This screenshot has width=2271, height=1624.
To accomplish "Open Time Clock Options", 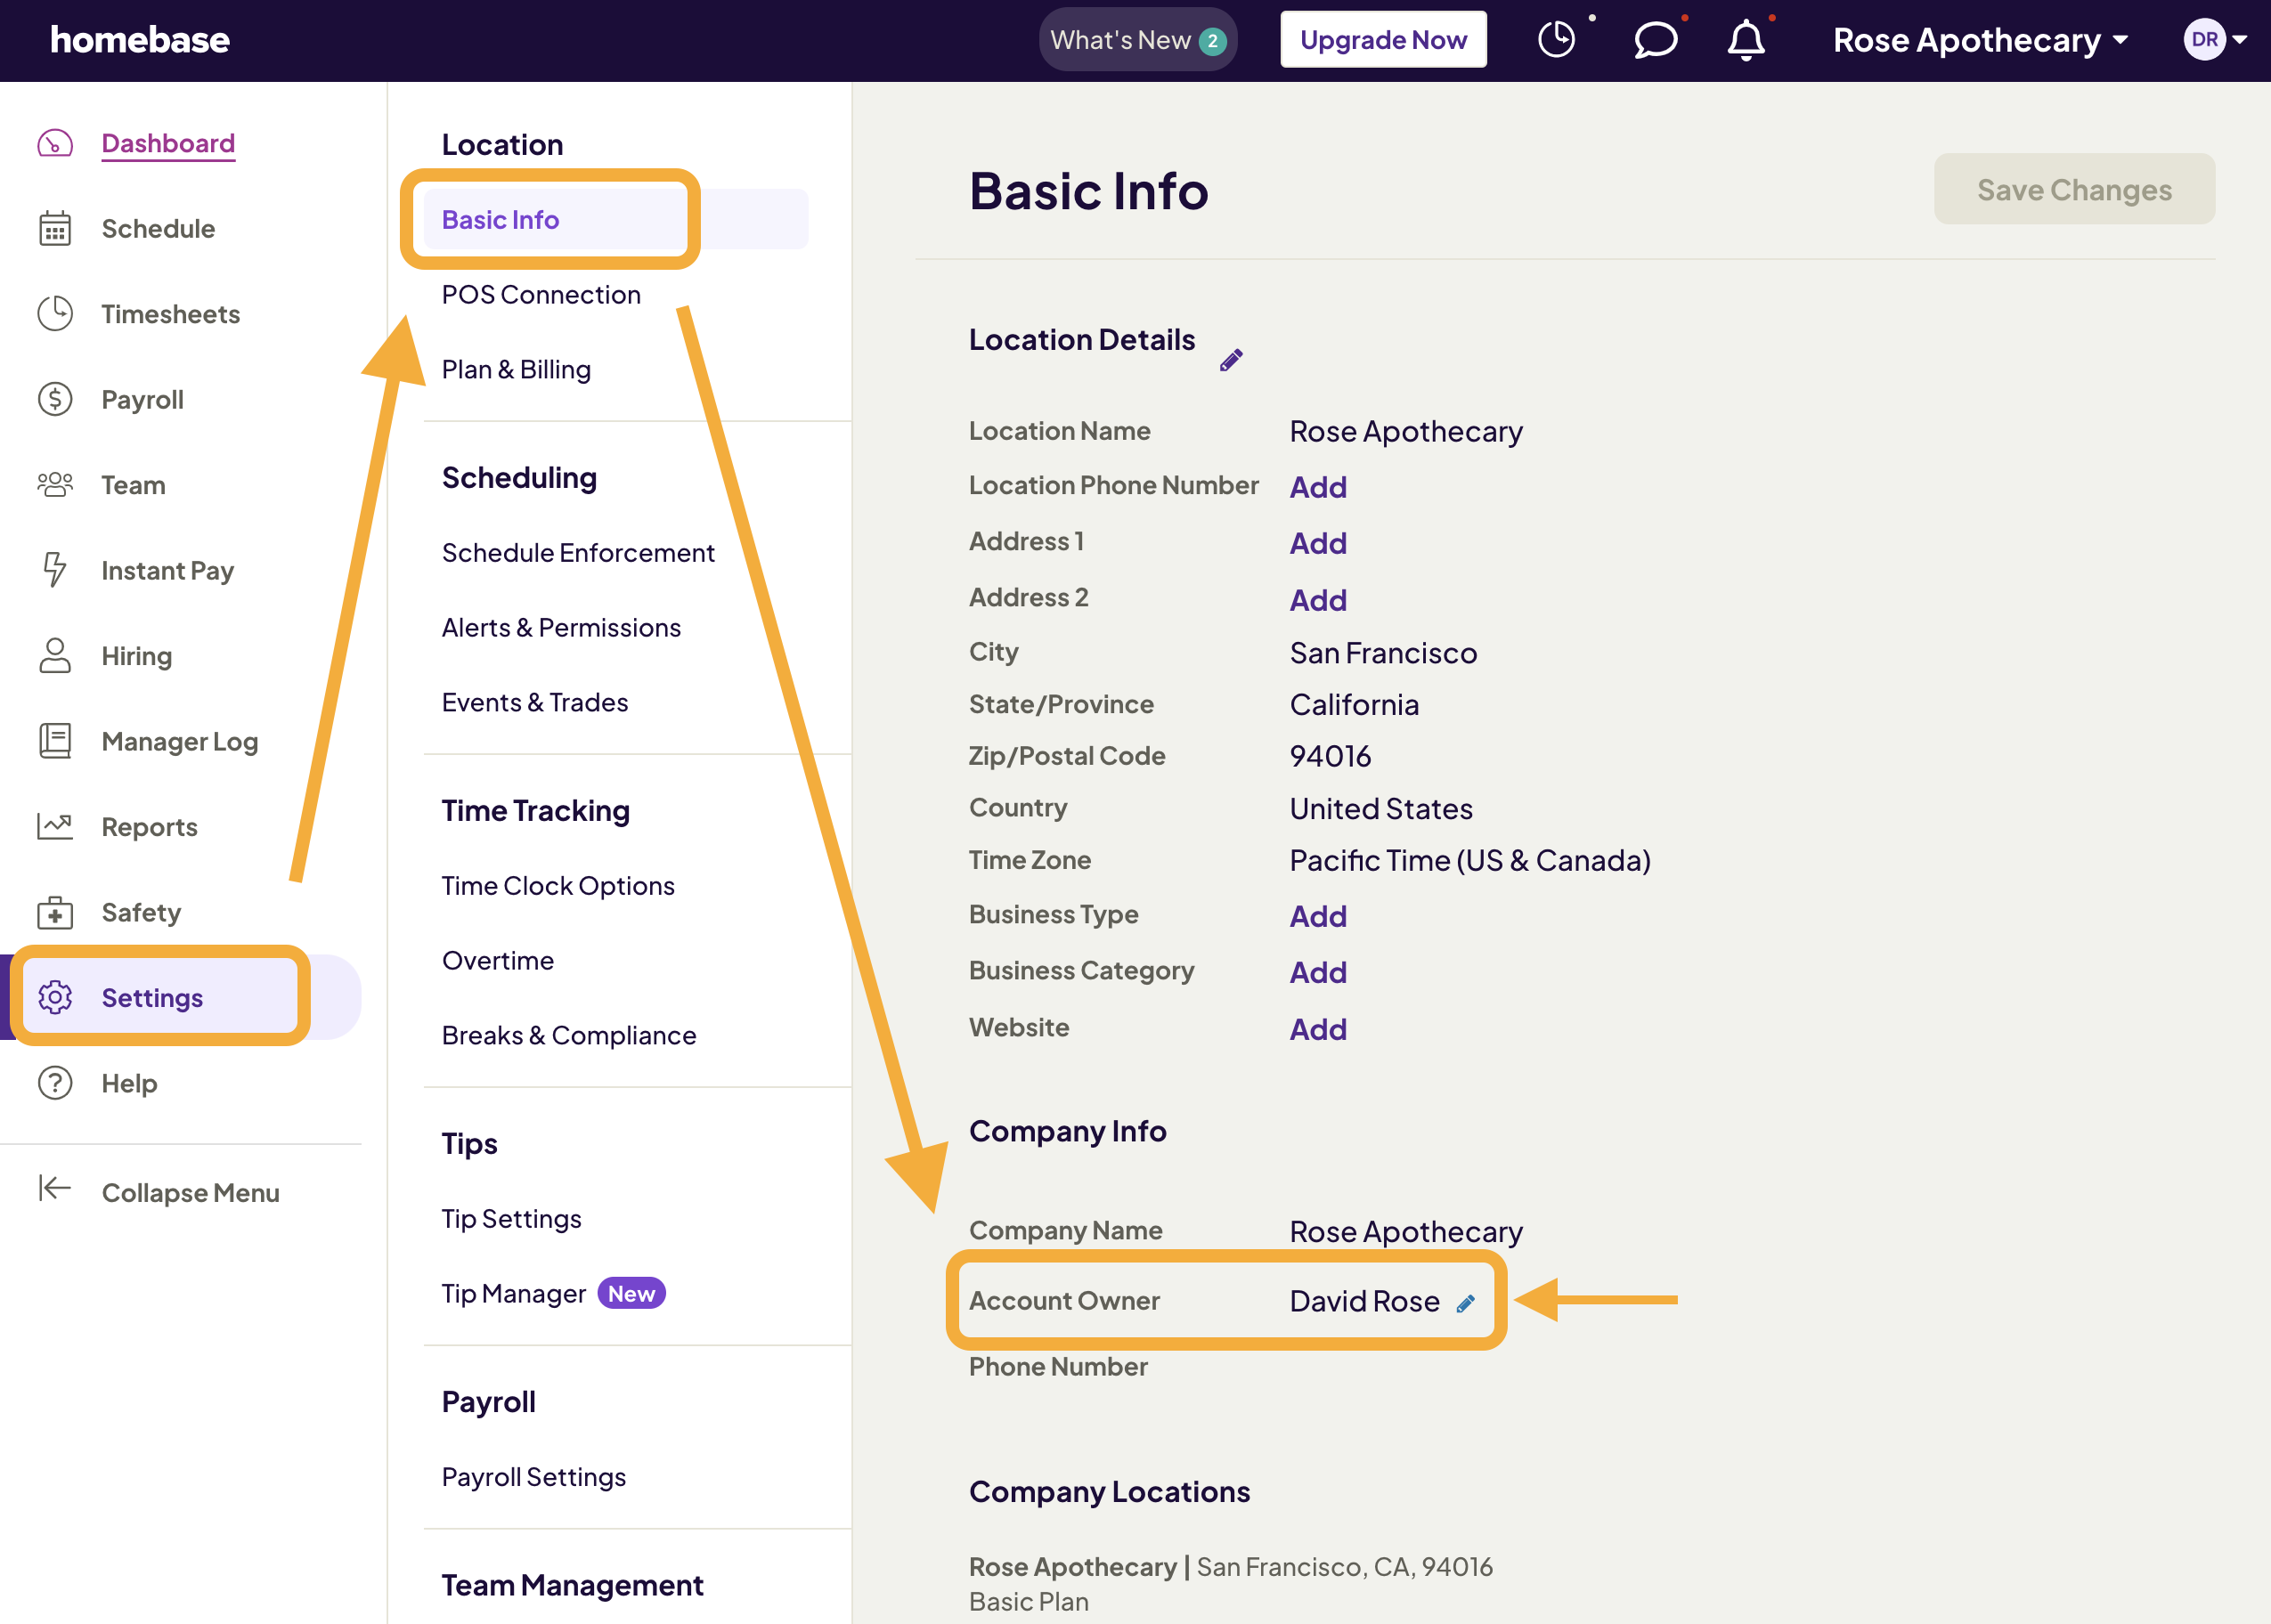I will pos(558,886).
